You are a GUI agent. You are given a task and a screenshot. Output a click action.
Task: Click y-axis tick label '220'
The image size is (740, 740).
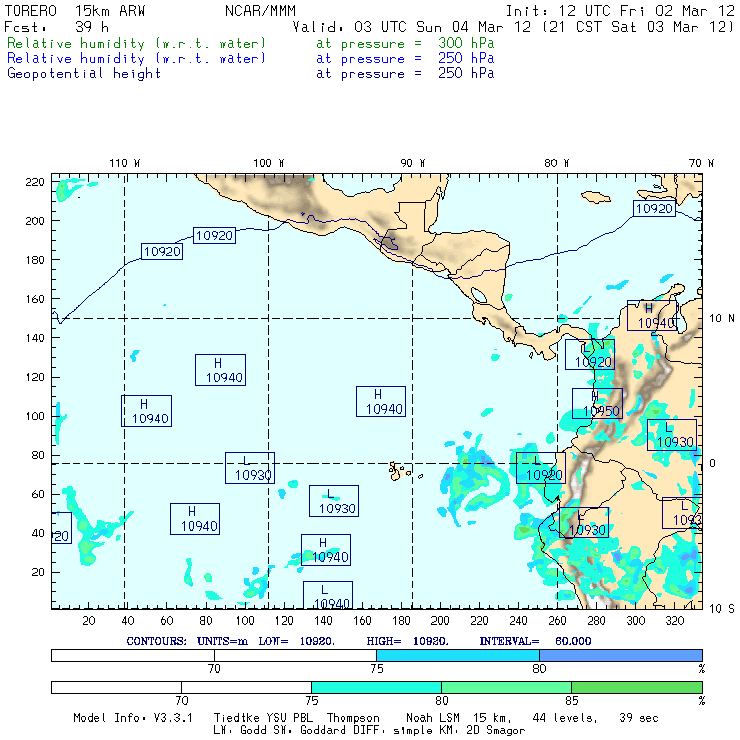pyautogui.click(x=34, y=182)
